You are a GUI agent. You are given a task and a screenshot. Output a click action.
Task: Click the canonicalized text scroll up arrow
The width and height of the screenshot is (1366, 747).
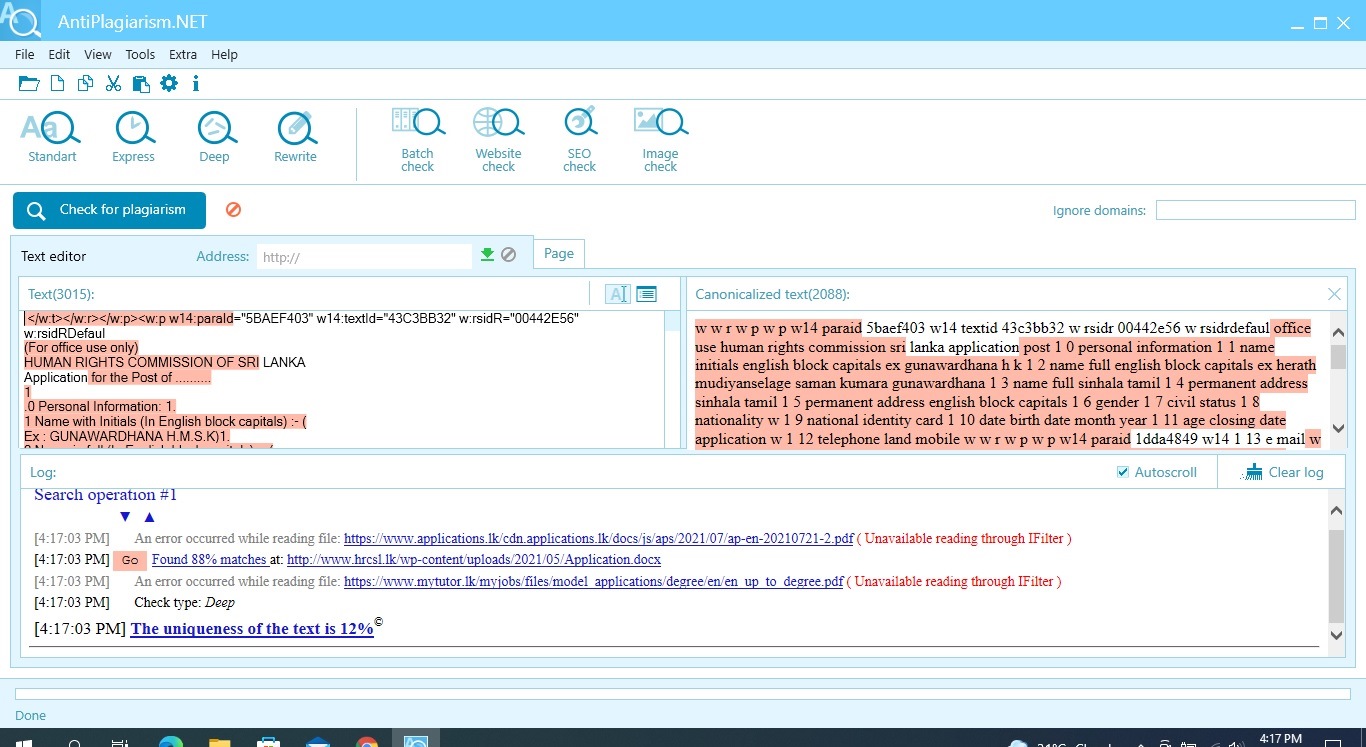(x=1338, y=332)
